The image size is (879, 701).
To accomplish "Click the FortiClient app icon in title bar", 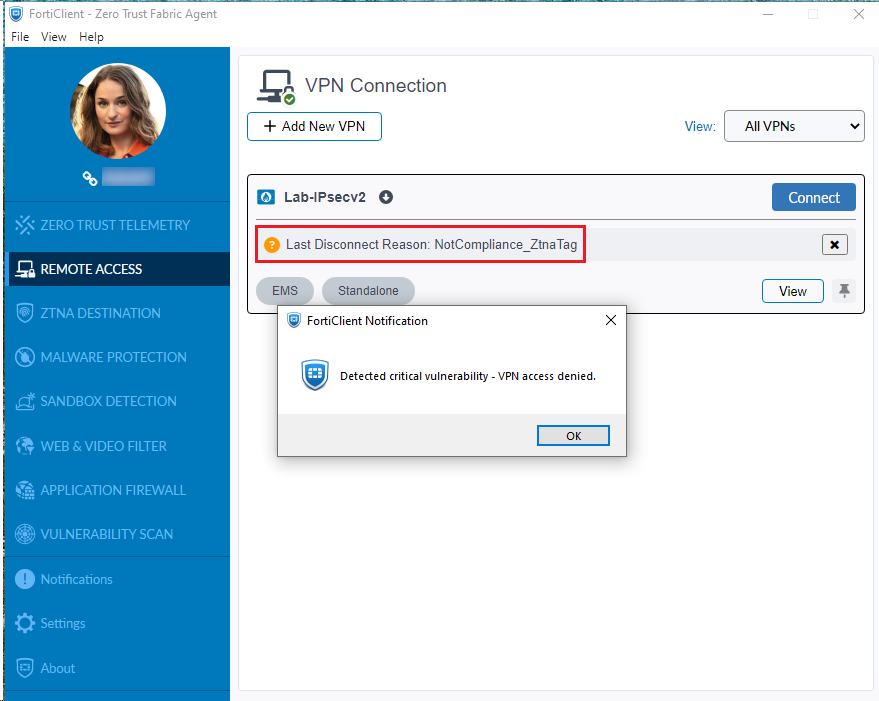I will pyautogui.click(x=16, y=14).
